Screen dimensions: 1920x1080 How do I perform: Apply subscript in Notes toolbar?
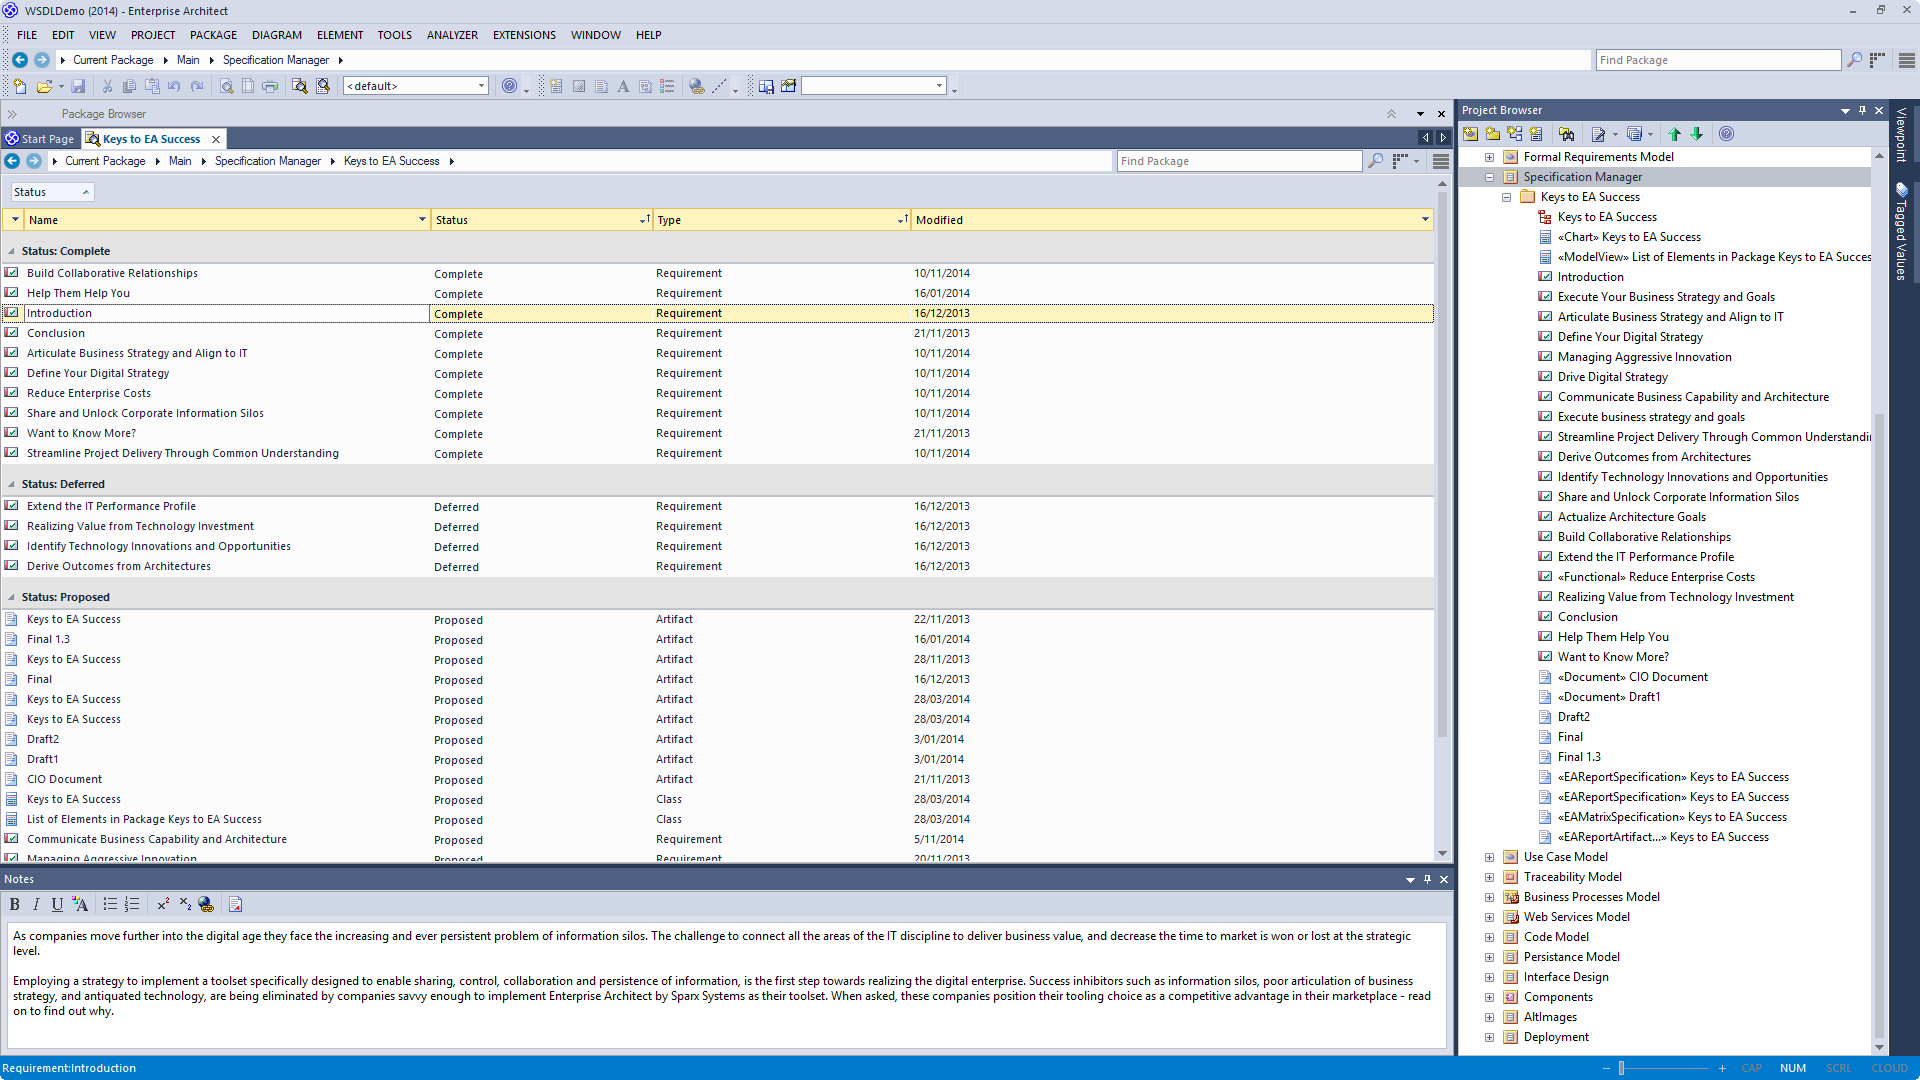click(x=185, y=905)
